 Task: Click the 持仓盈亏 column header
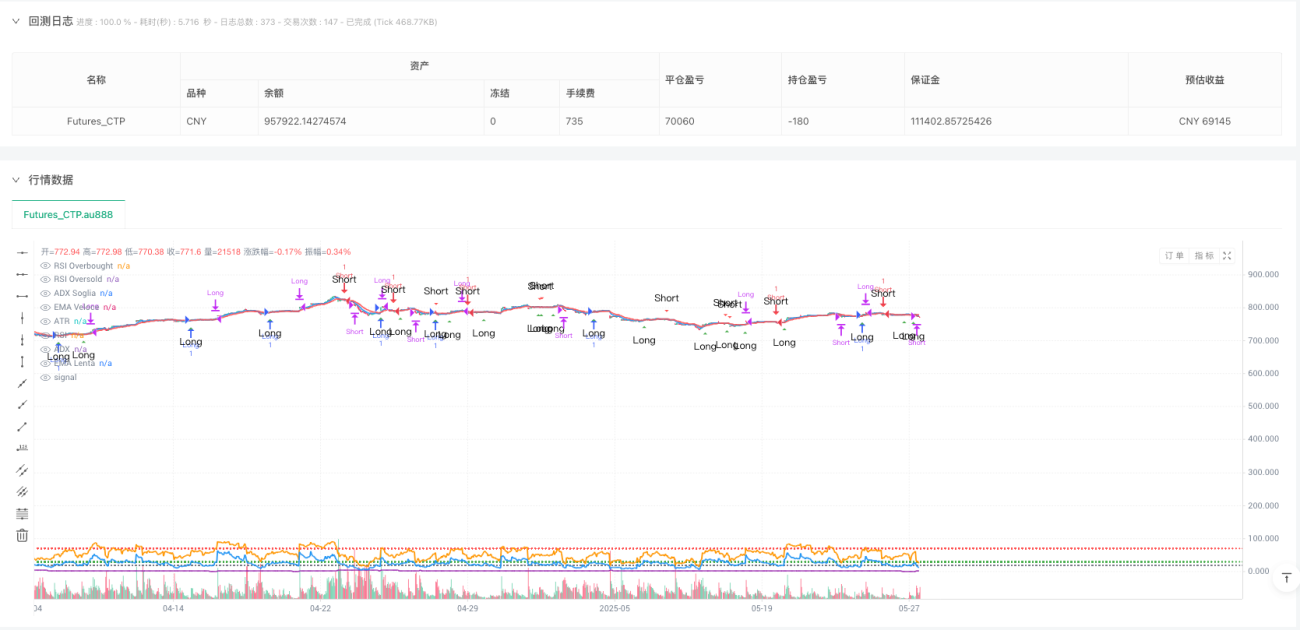coord(843,79)
